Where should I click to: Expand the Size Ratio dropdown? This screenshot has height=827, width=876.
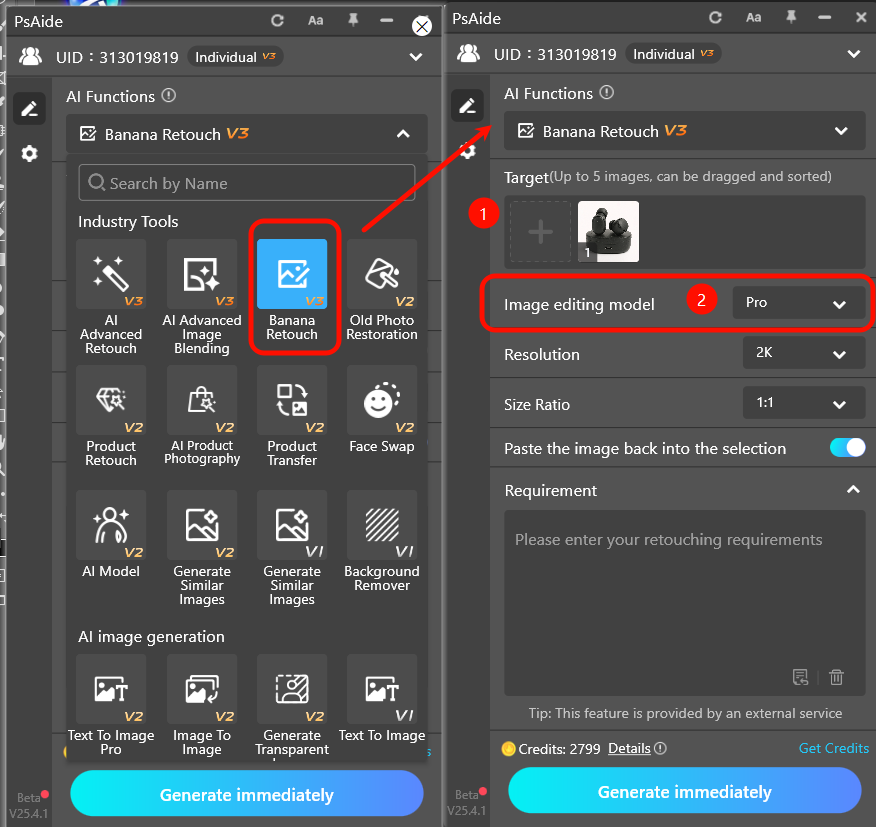pos(804,404)
